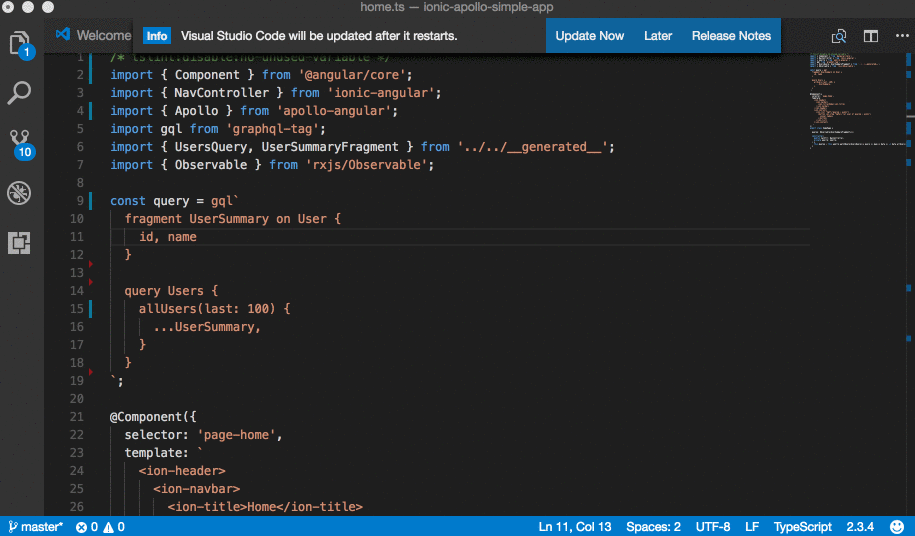Place cursor on 'id, name' line

click(x=167, y=237)
